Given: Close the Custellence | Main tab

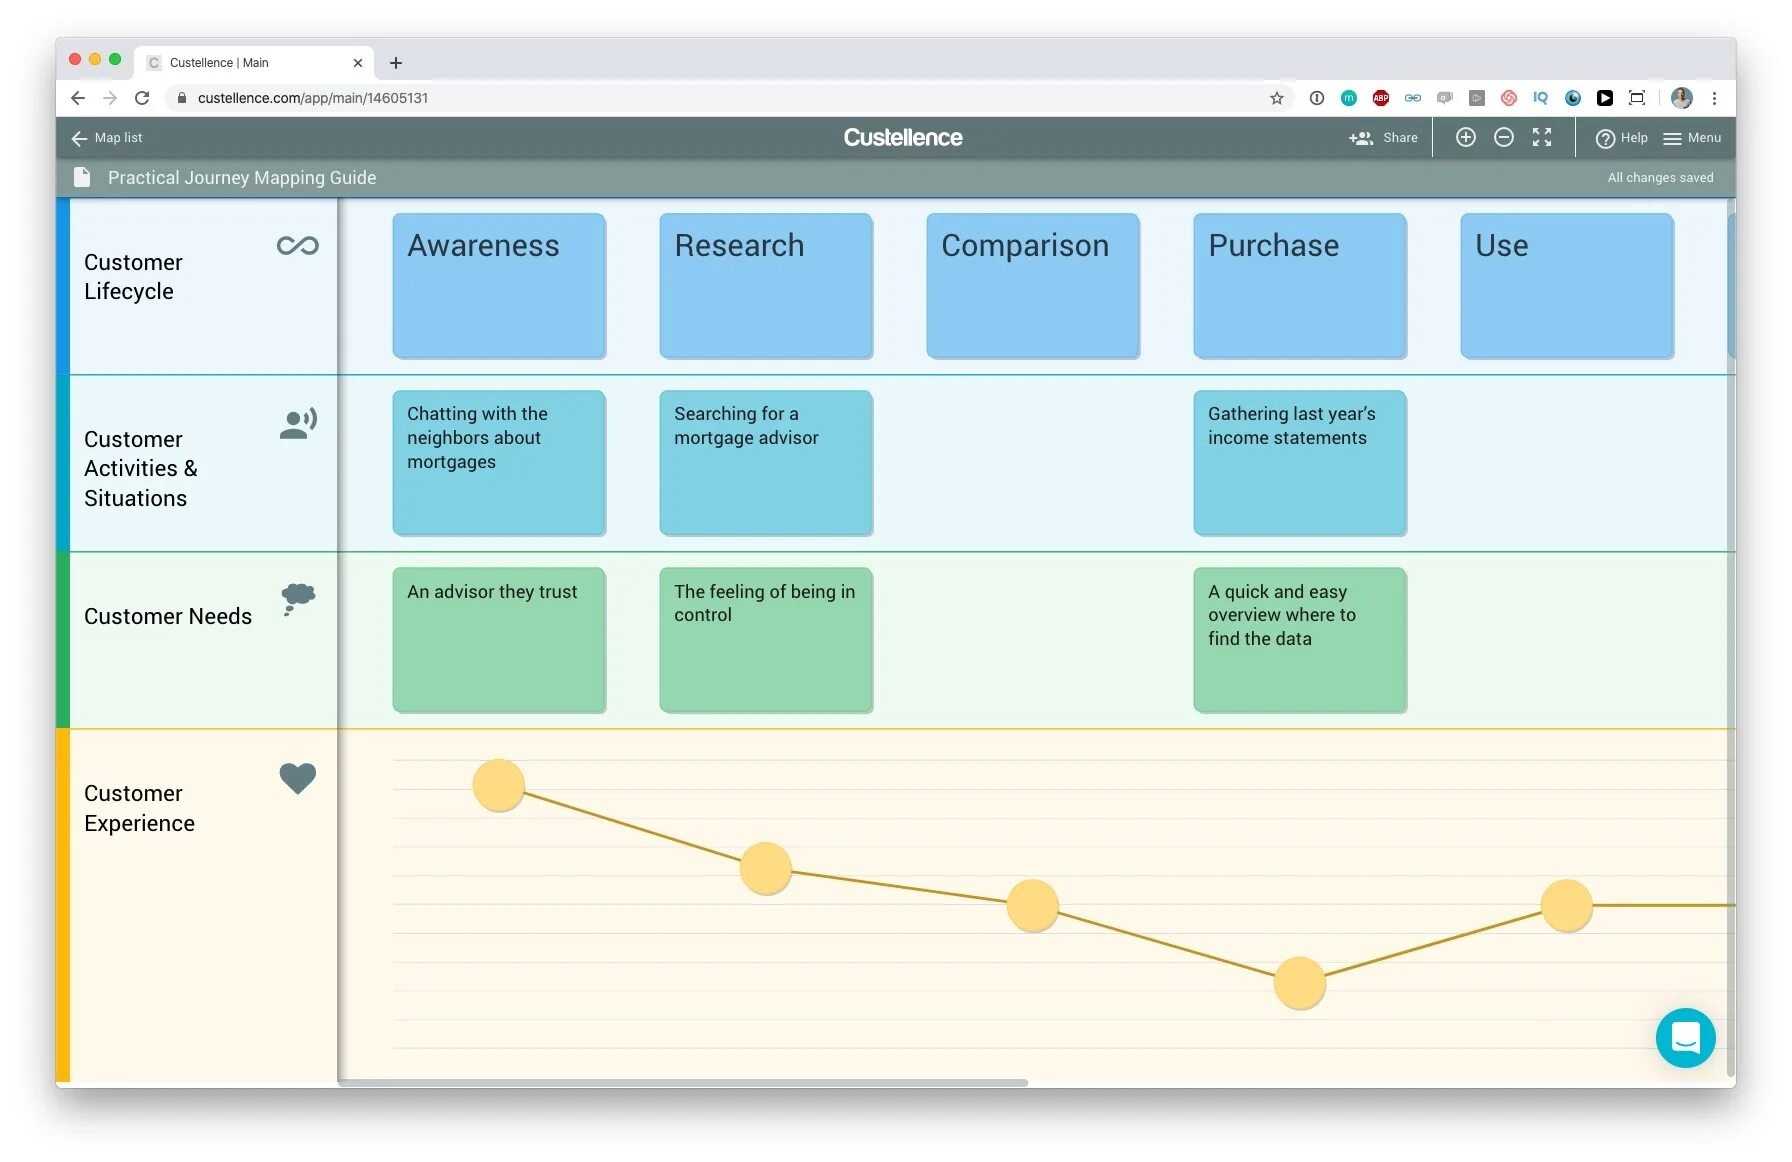Looking at the screenshot, I should (358, 63).
